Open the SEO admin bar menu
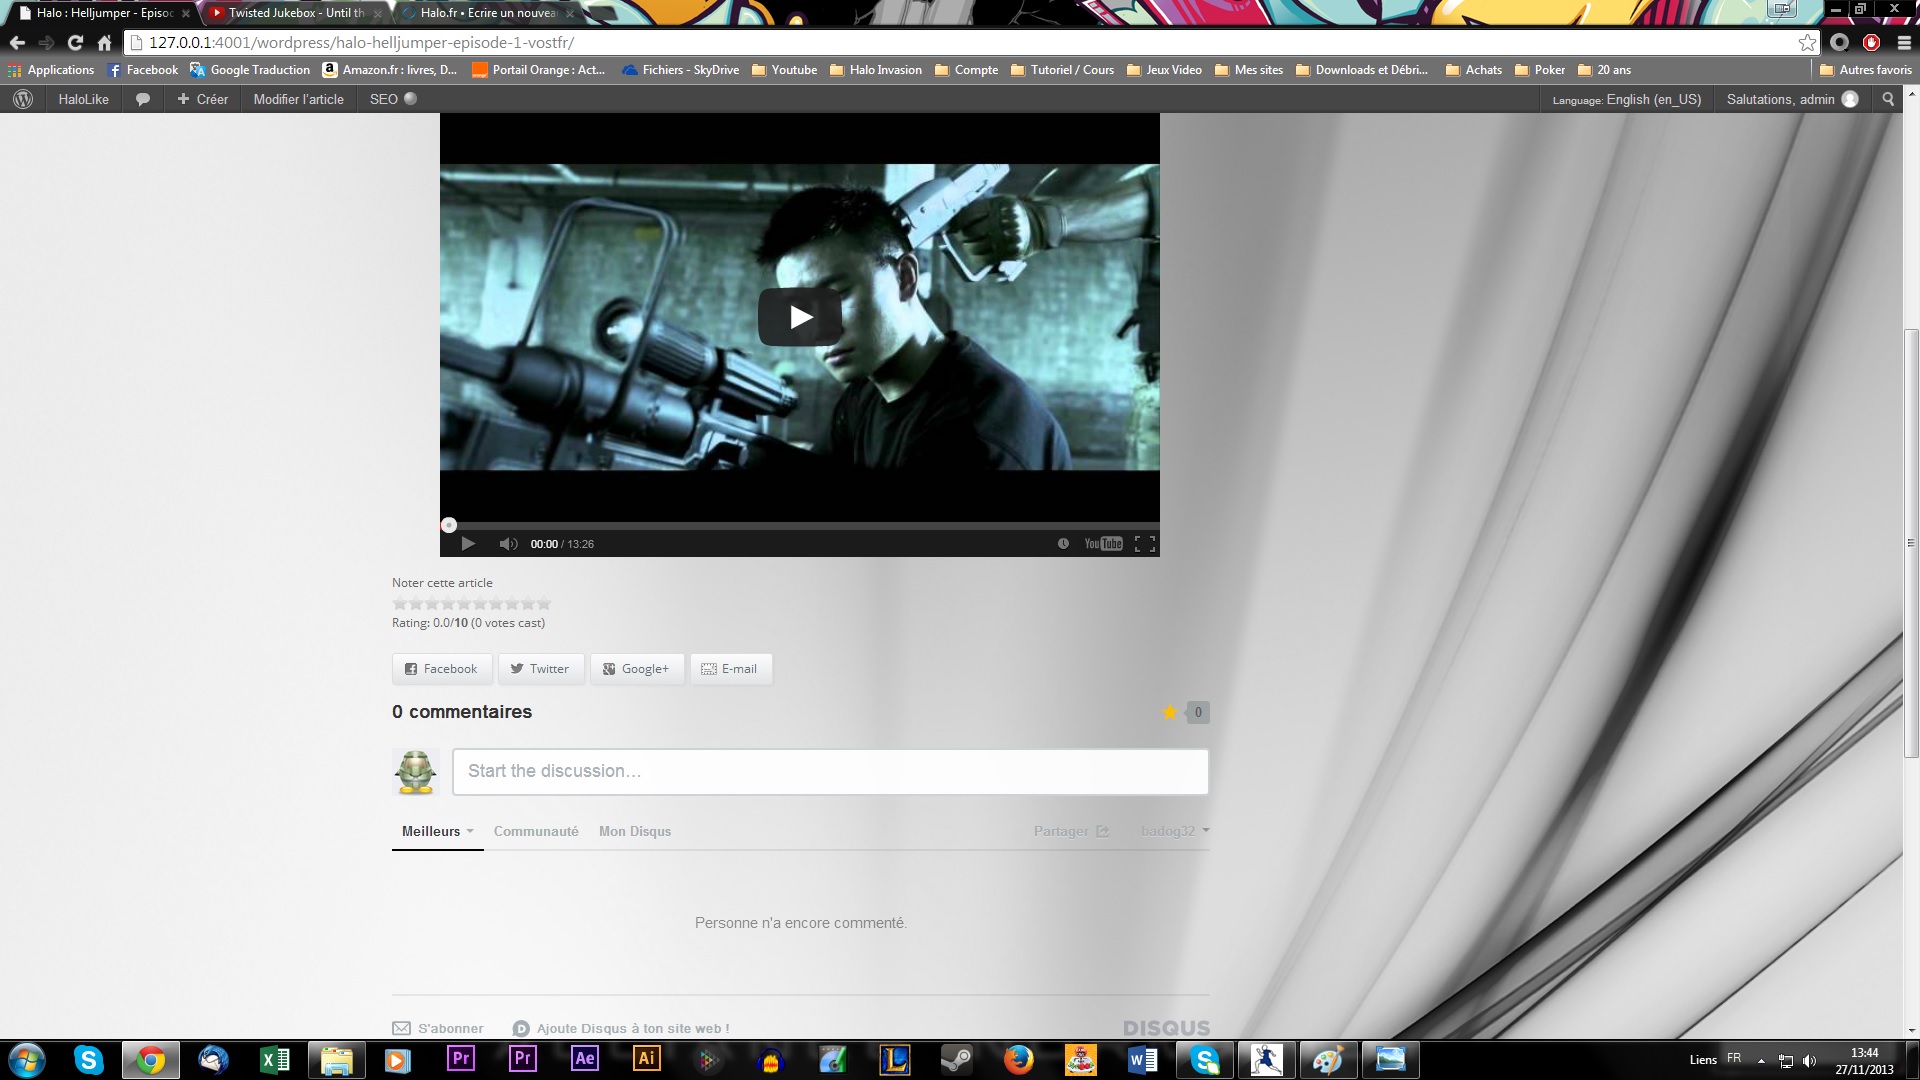 pos(393,99)
